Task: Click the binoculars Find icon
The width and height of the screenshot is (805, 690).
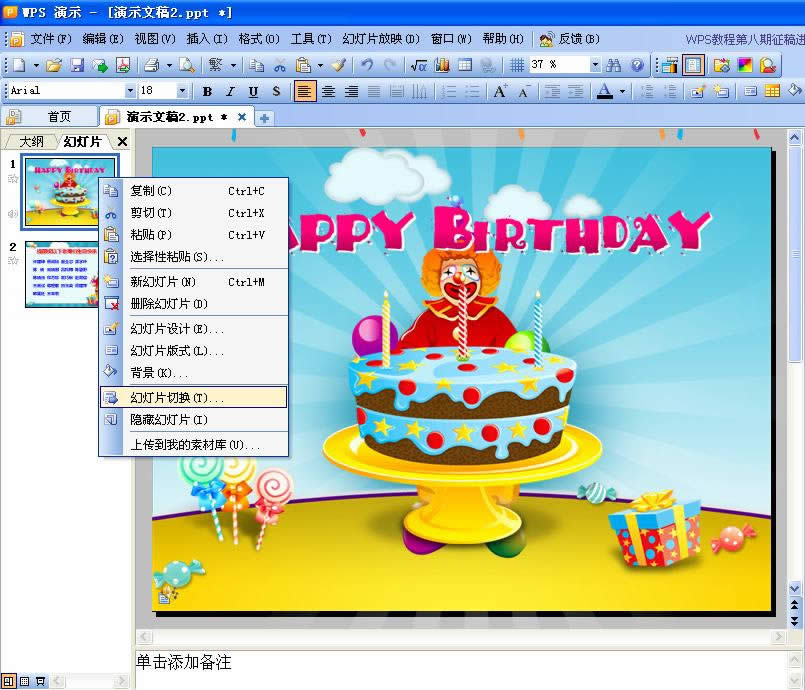Action: [613, 65]
